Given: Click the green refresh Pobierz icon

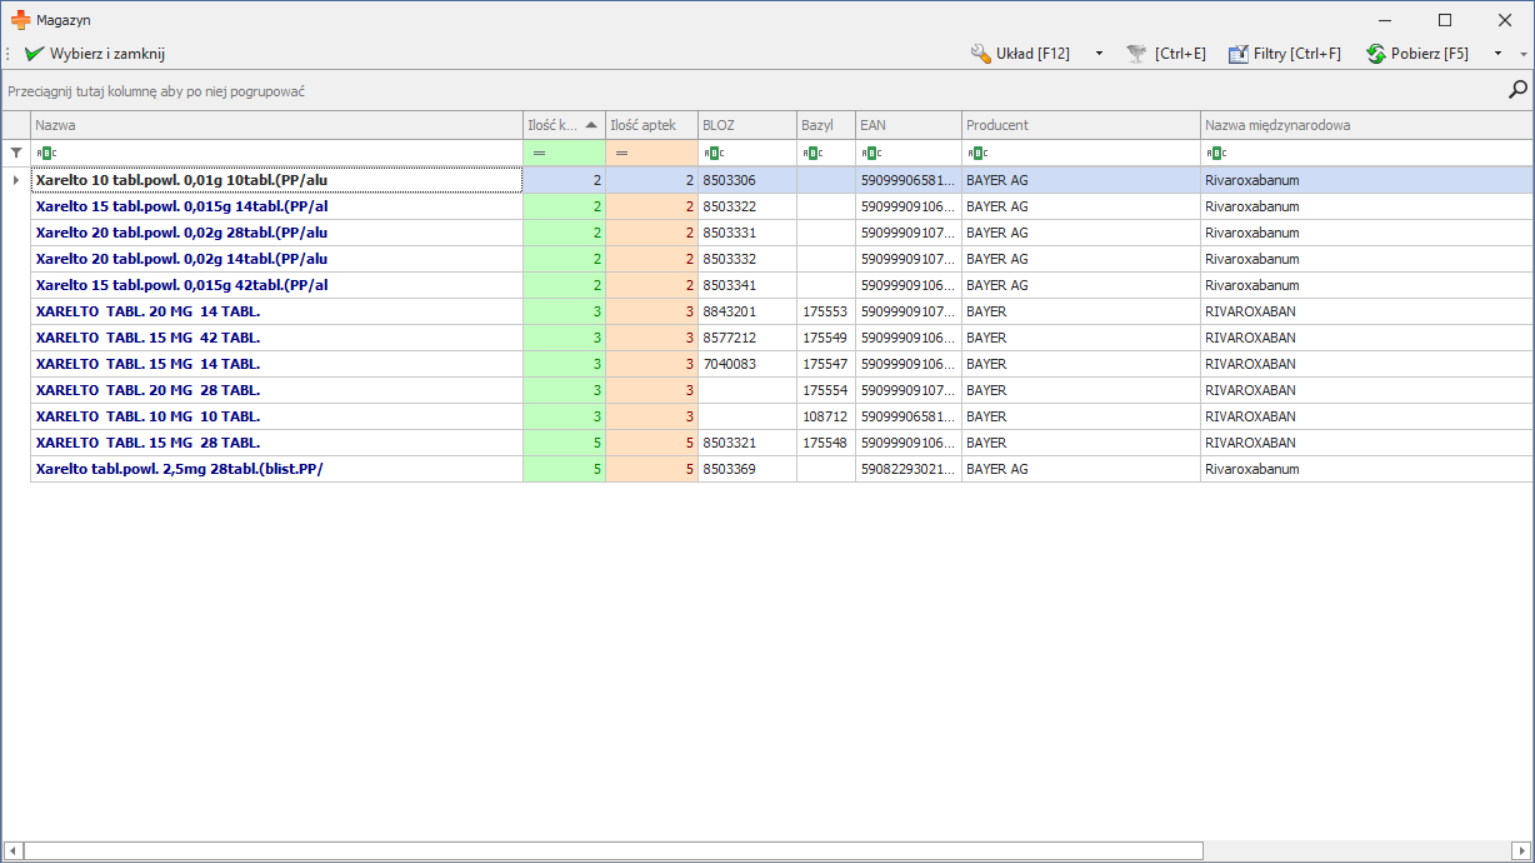Looking at the screenshot, I should [x=1376, y=54].
